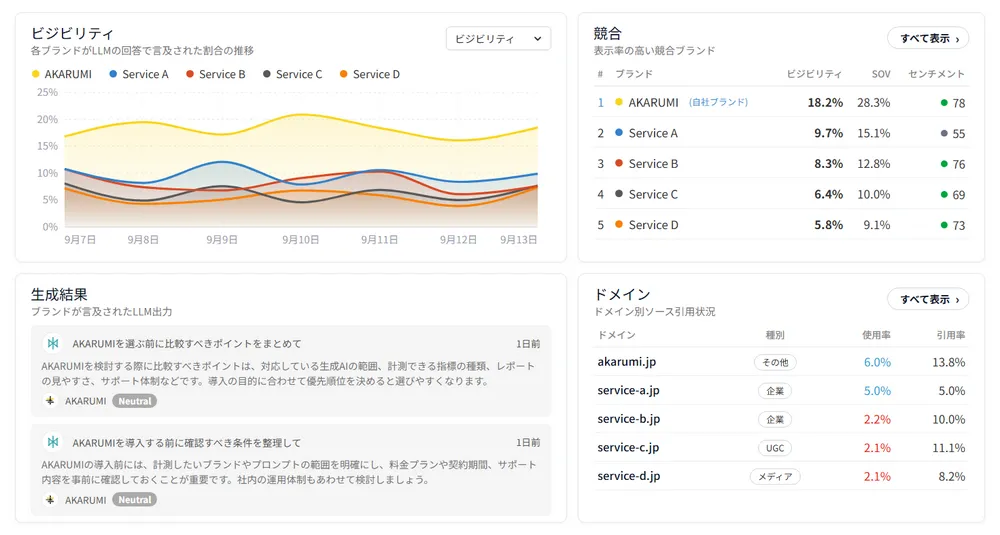The width and height of the screenshot is (1000, 535).
Task: Click Service A grey sentiment indicator 55
Action: pos(953,133)
